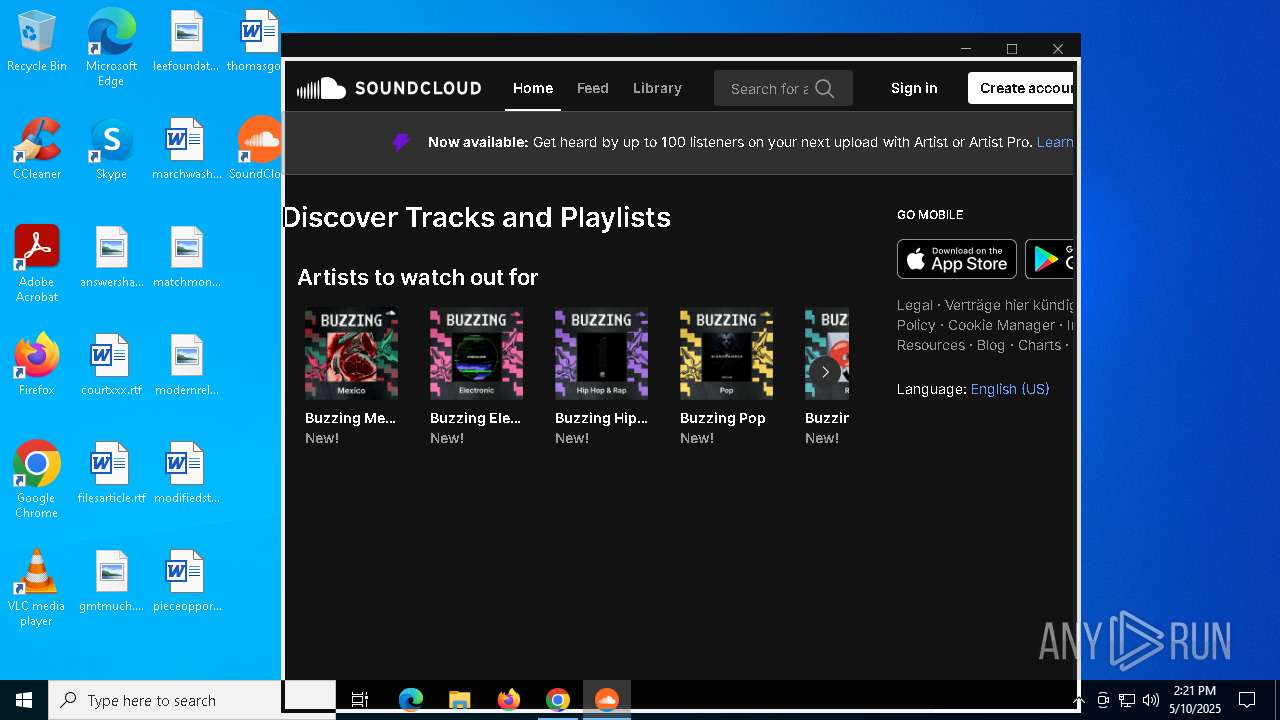Screen dimensions: 1280x720
Task: Open the marchwash document on the desktop
Action: (186, 149)
